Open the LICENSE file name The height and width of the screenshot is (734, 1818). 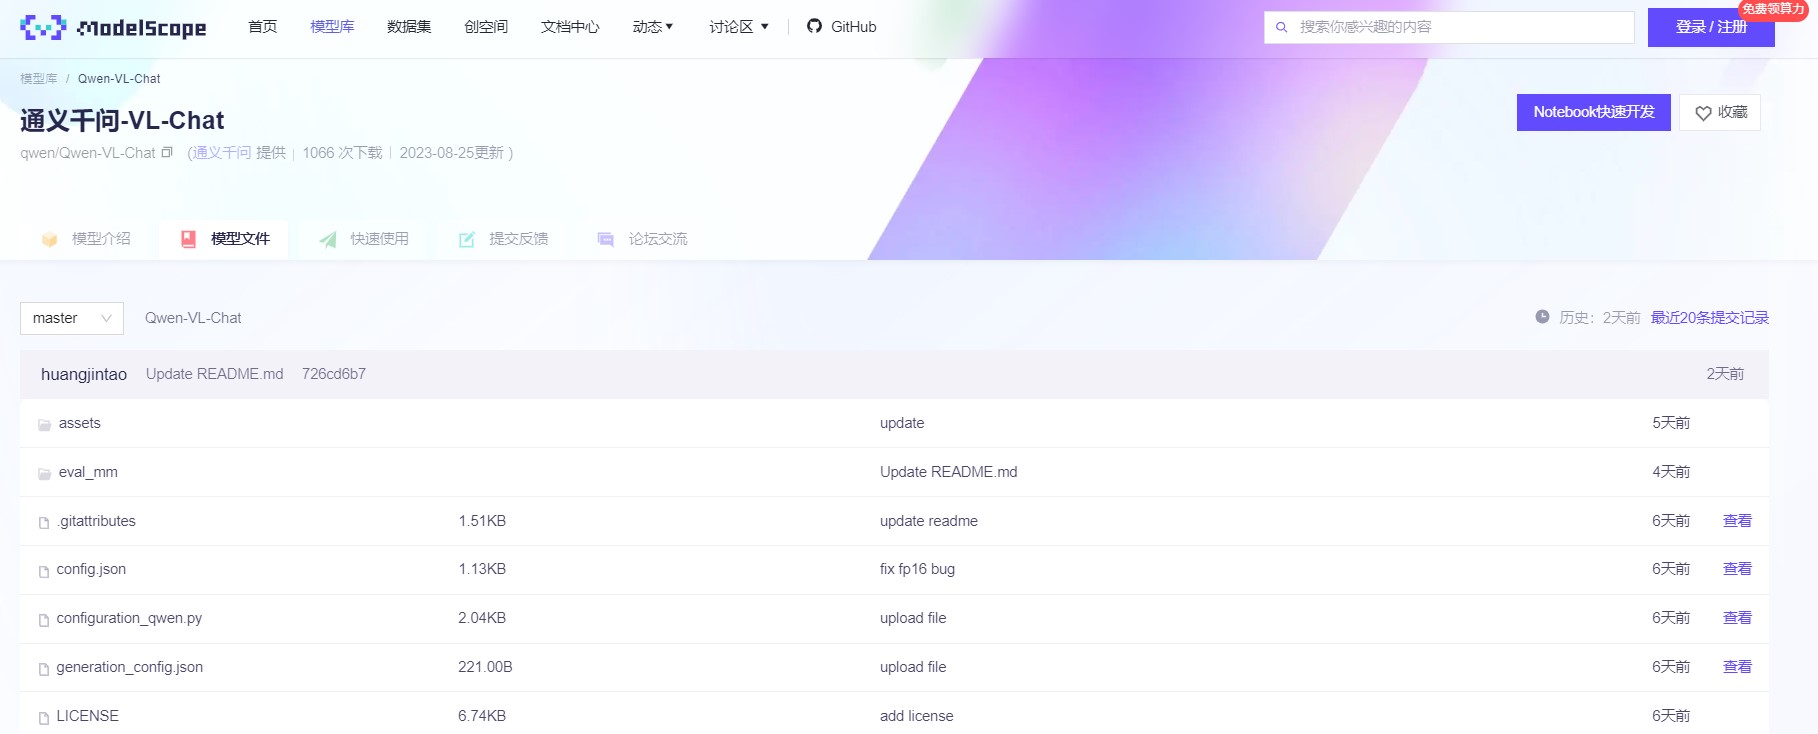(88, 716)
